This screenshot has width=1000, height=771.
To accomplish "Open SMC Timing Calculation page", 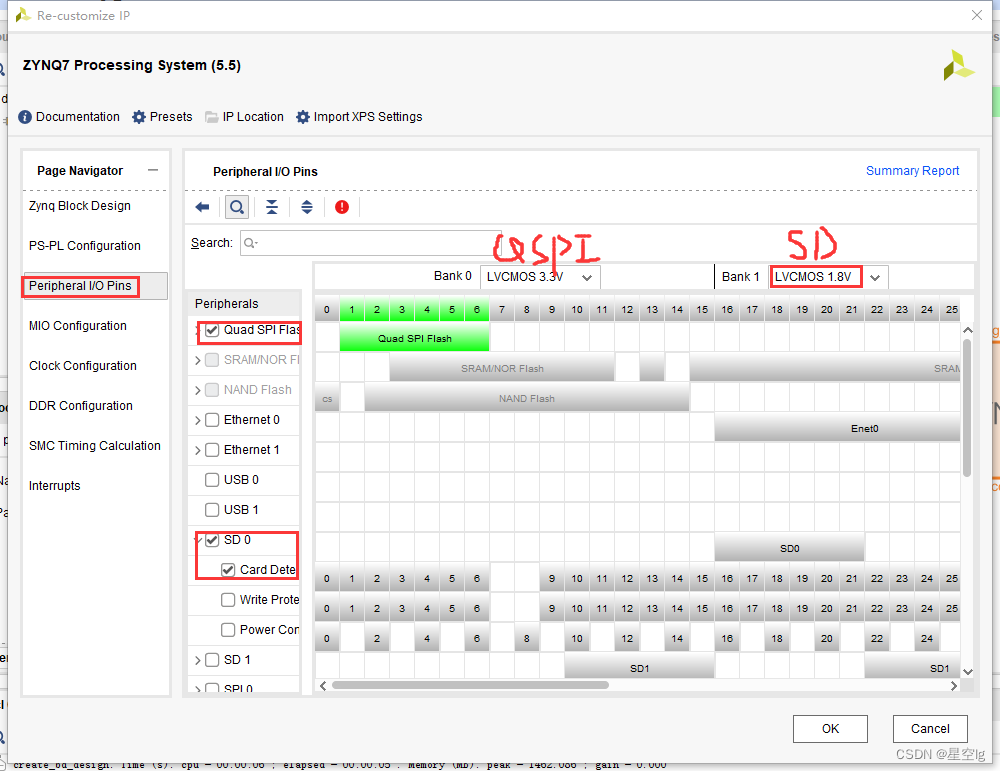I will [95, 446].
